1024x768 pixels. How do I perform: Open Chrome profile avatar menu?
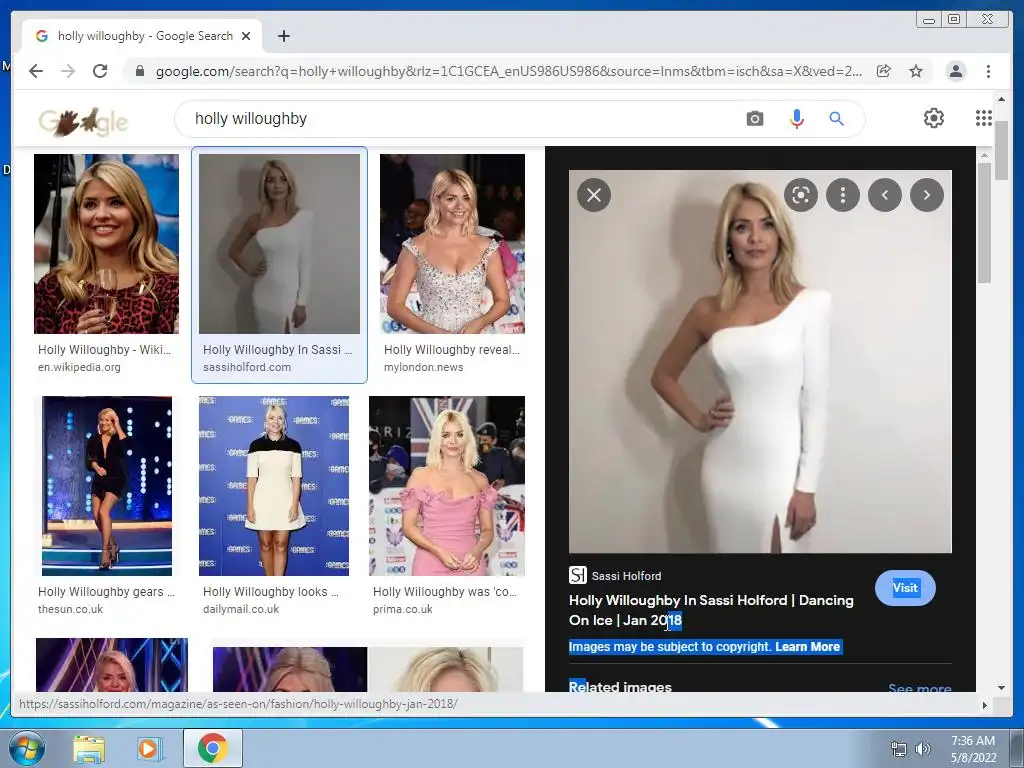(x=955, y=71)
